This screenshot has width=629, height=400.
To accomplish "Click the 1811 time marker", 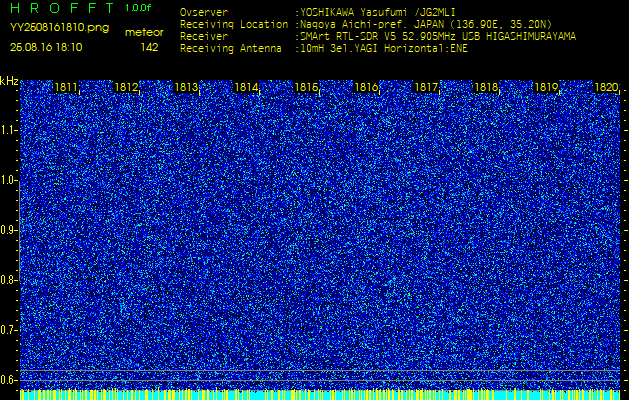I will (x=66, y=87).
